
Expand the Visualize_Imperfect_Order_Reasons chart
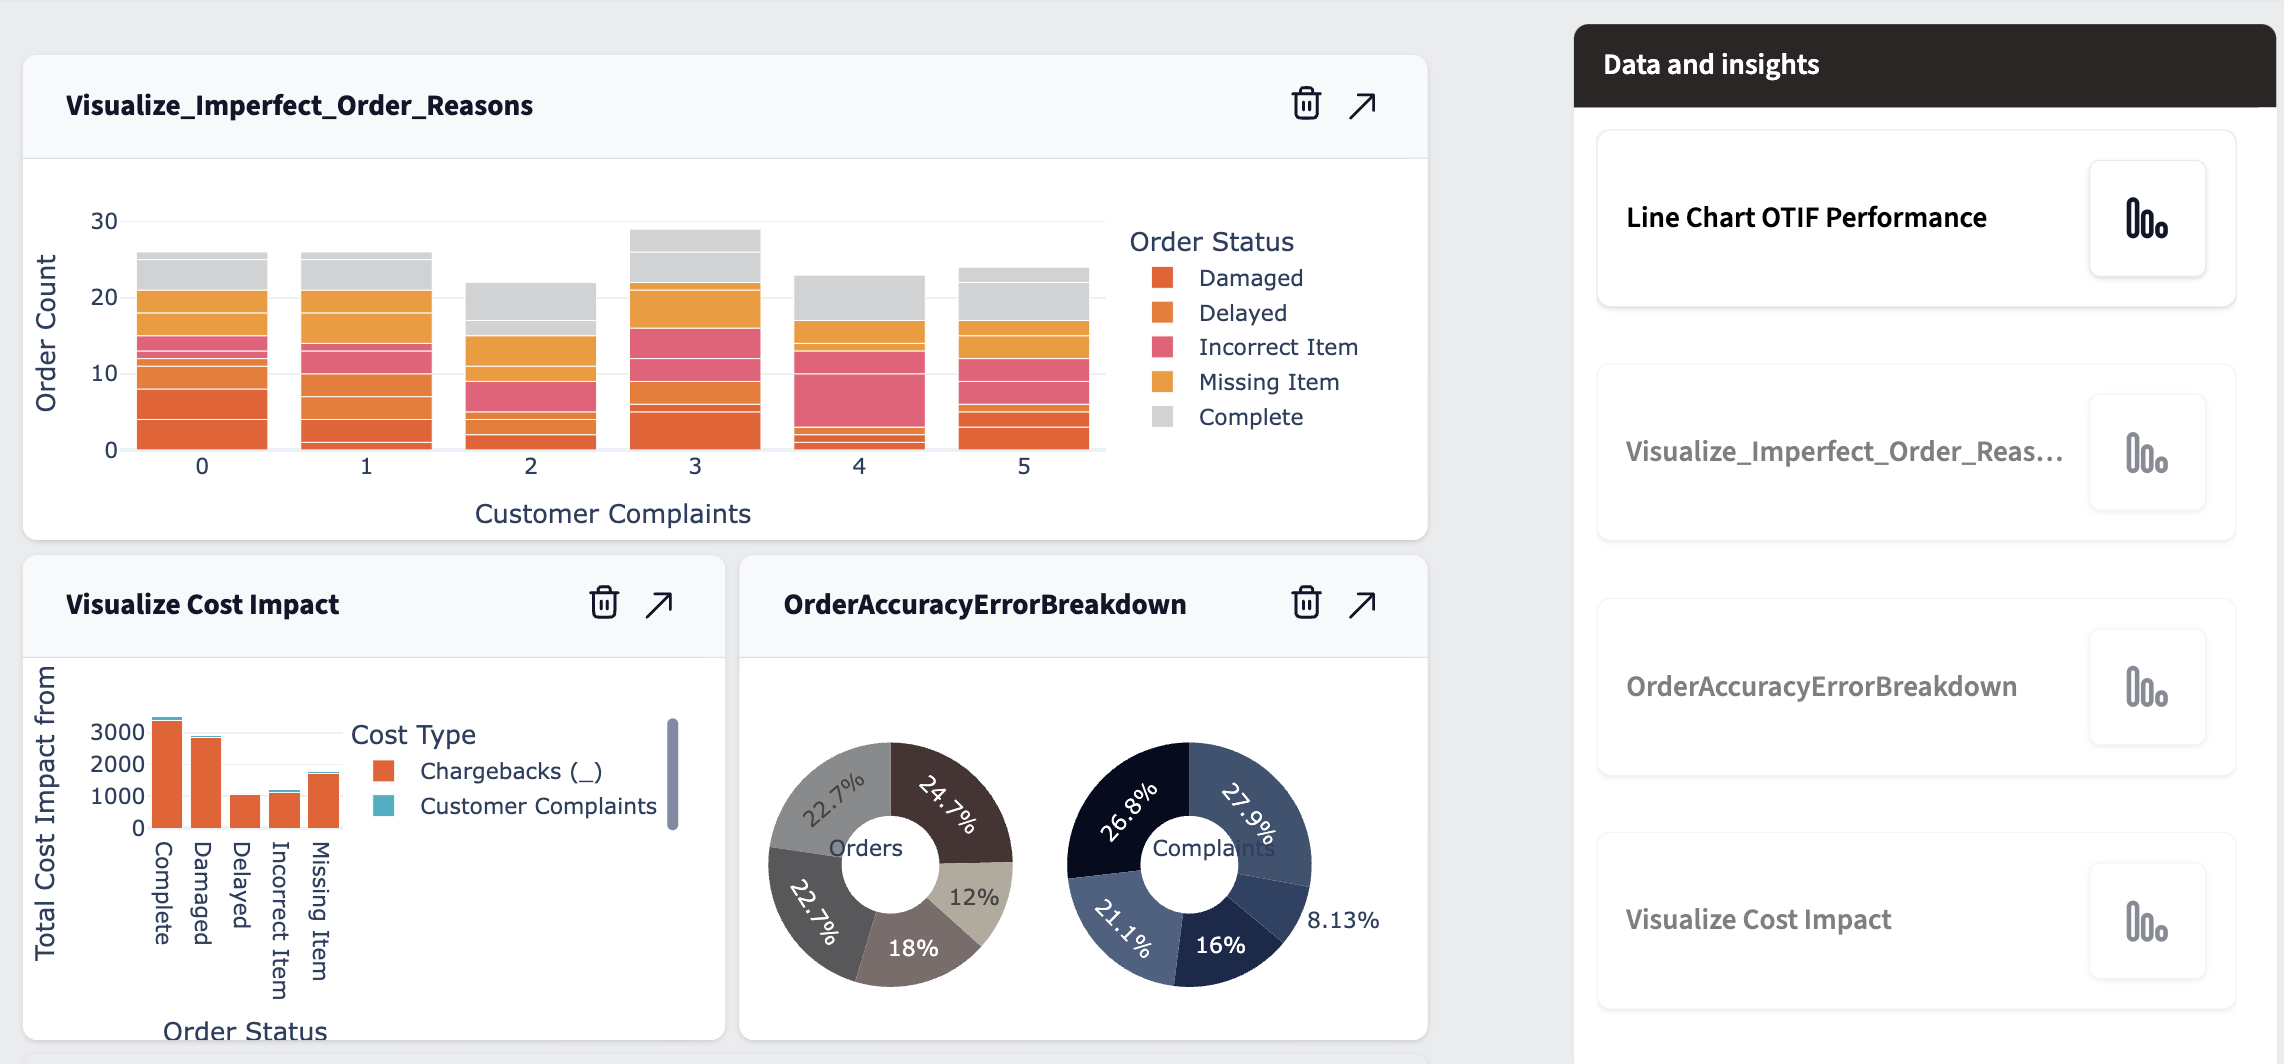1362,105
